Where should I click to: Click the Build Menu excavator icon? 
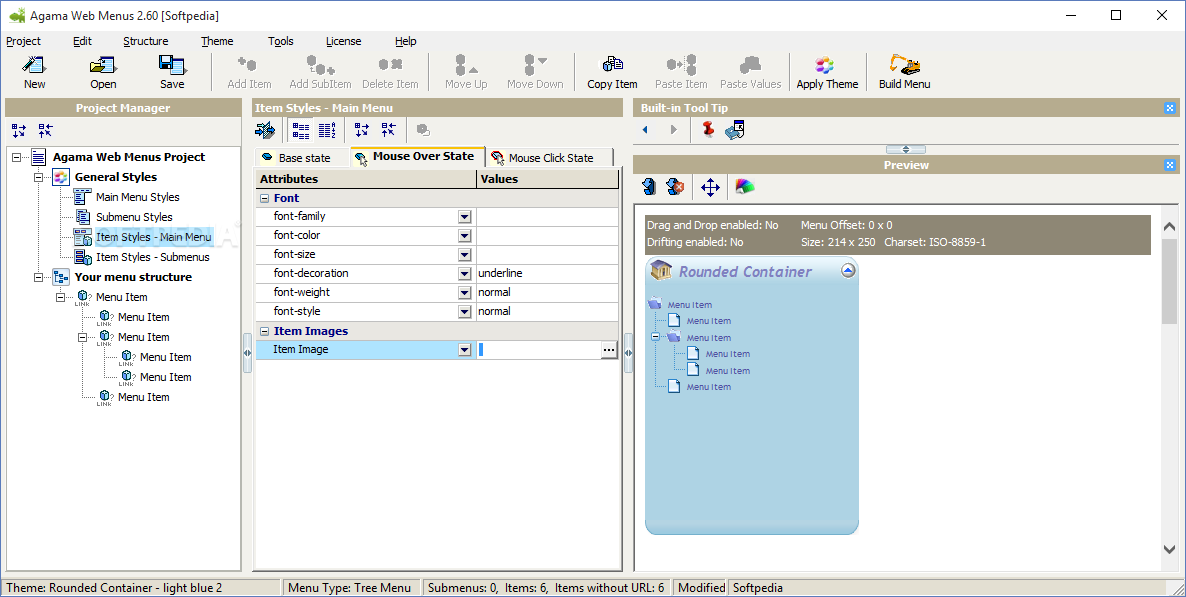[x=904, y=65]
